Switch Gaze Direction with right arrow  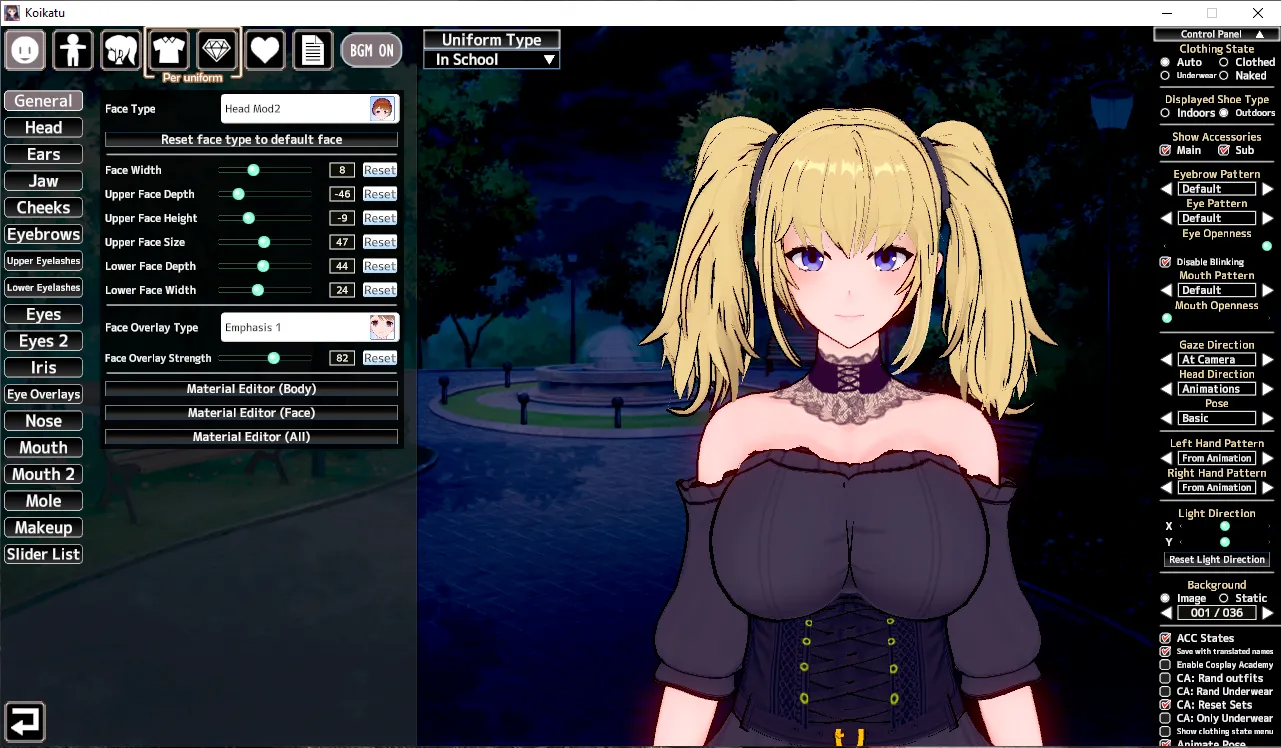pos(1267,360)
